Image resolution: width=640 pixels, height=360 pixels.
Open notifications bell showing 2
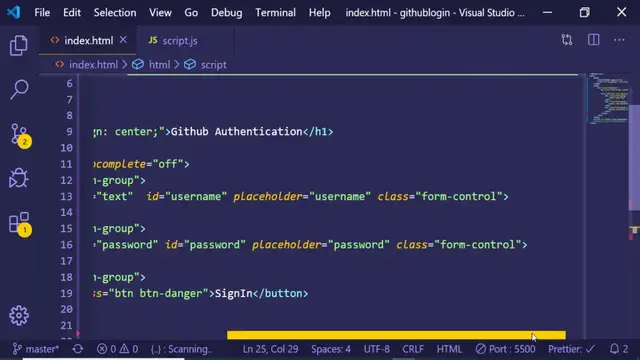(x=619, y=349)
